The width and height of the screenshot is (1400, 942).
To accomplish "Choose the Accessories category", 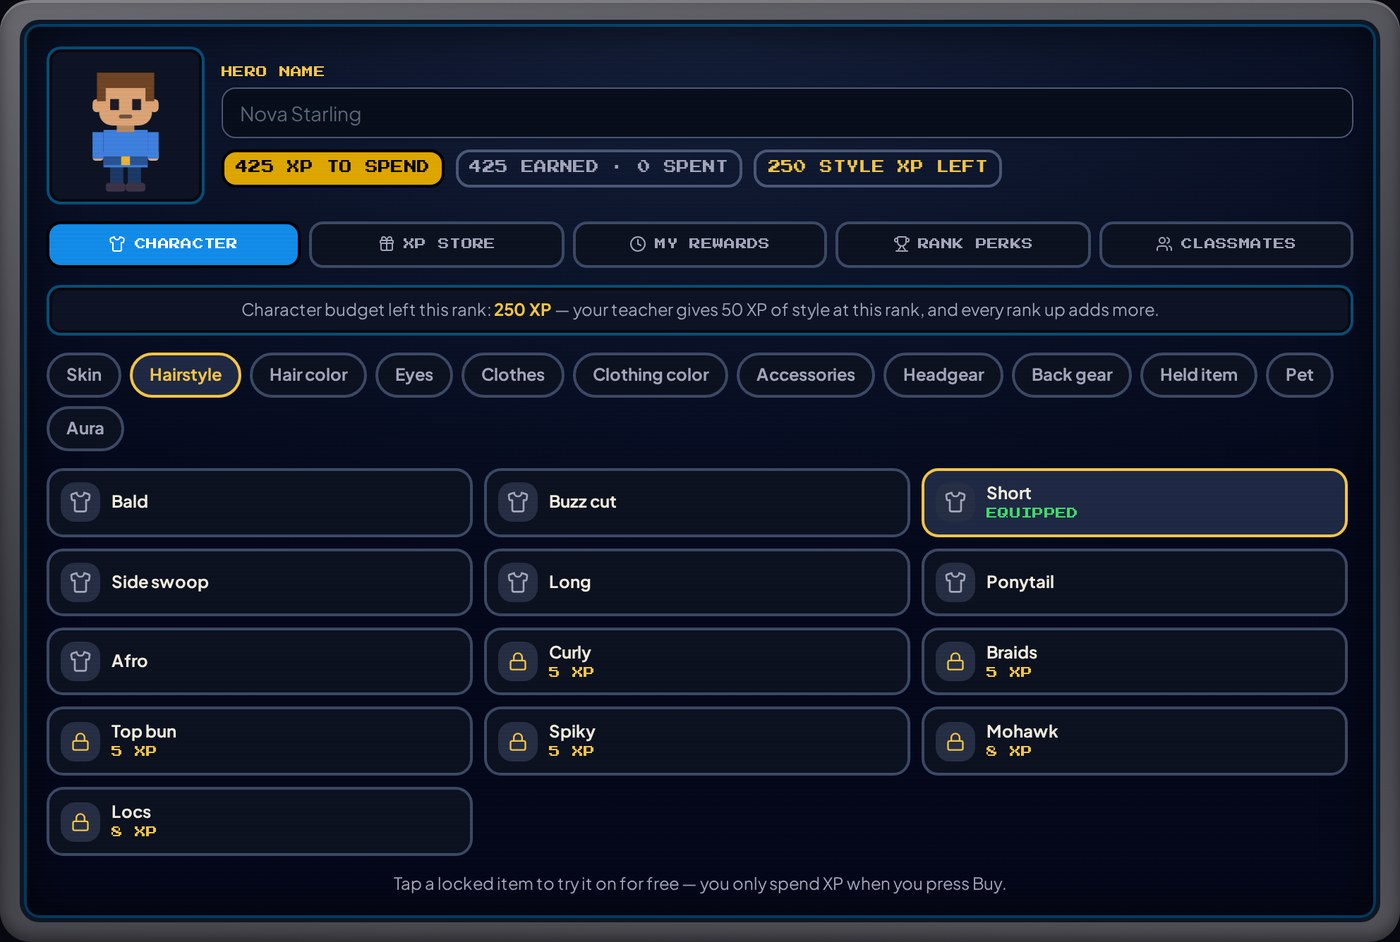I will [x=806, y=375].
